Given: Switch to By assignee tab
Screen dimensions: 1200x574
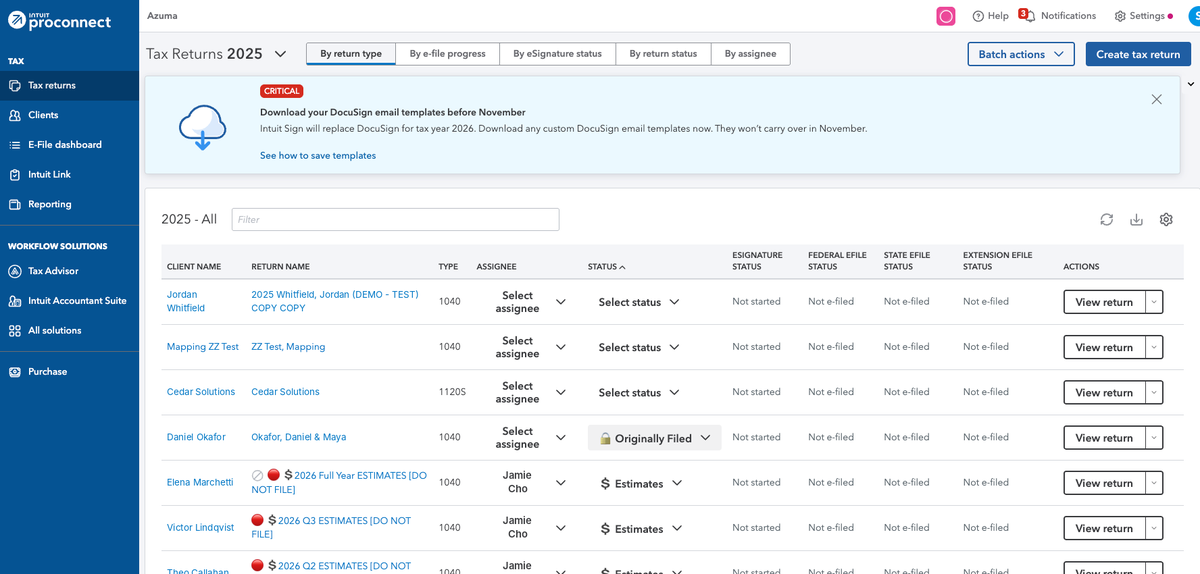Looking at the screenshot, I should pos(750,54).
